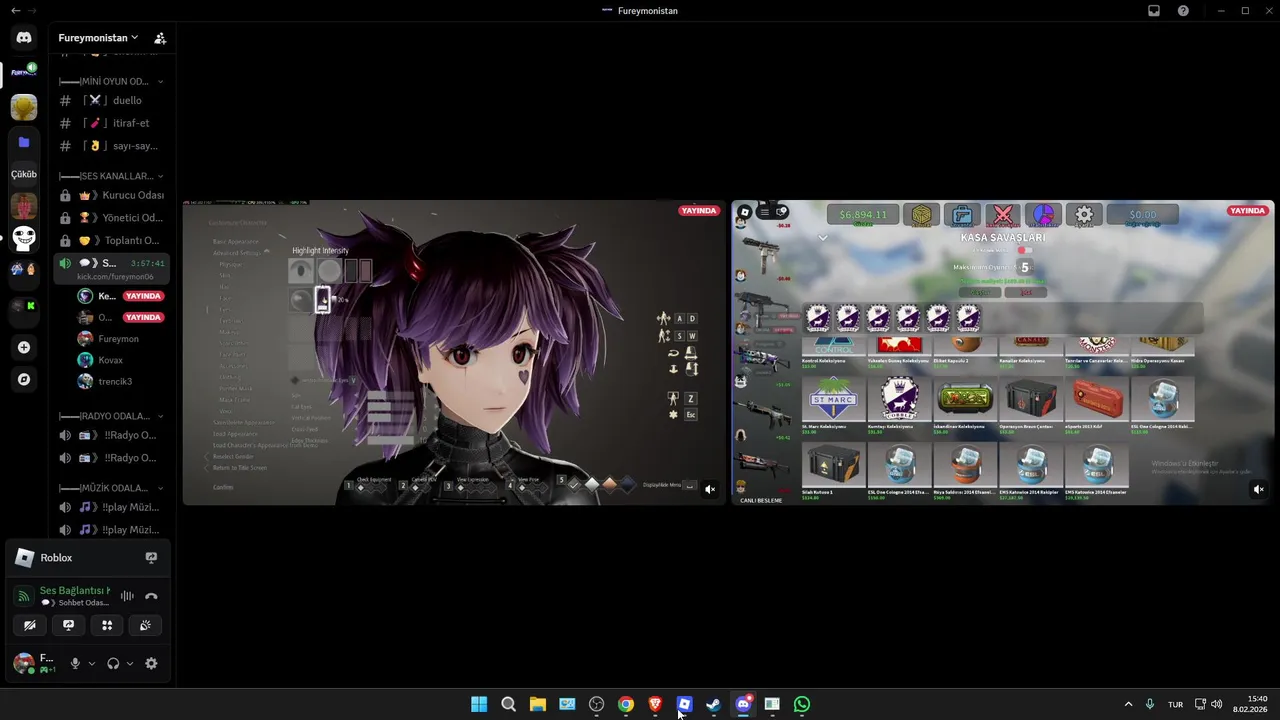The width and height of the screenshot is (1280, 720).
Task: Open the Fureymonistan server dropdown menu
Action: pyautogui.click(x=98, y=38)
